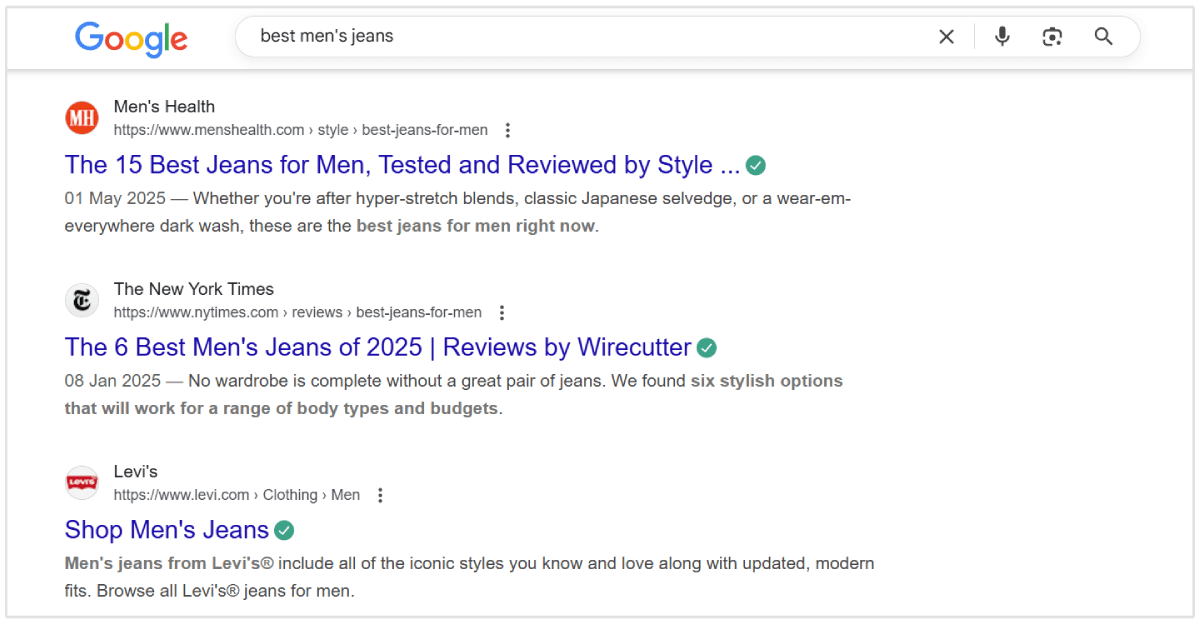
Task: Click the Men's Health favicon
Action: click(82, 118)
